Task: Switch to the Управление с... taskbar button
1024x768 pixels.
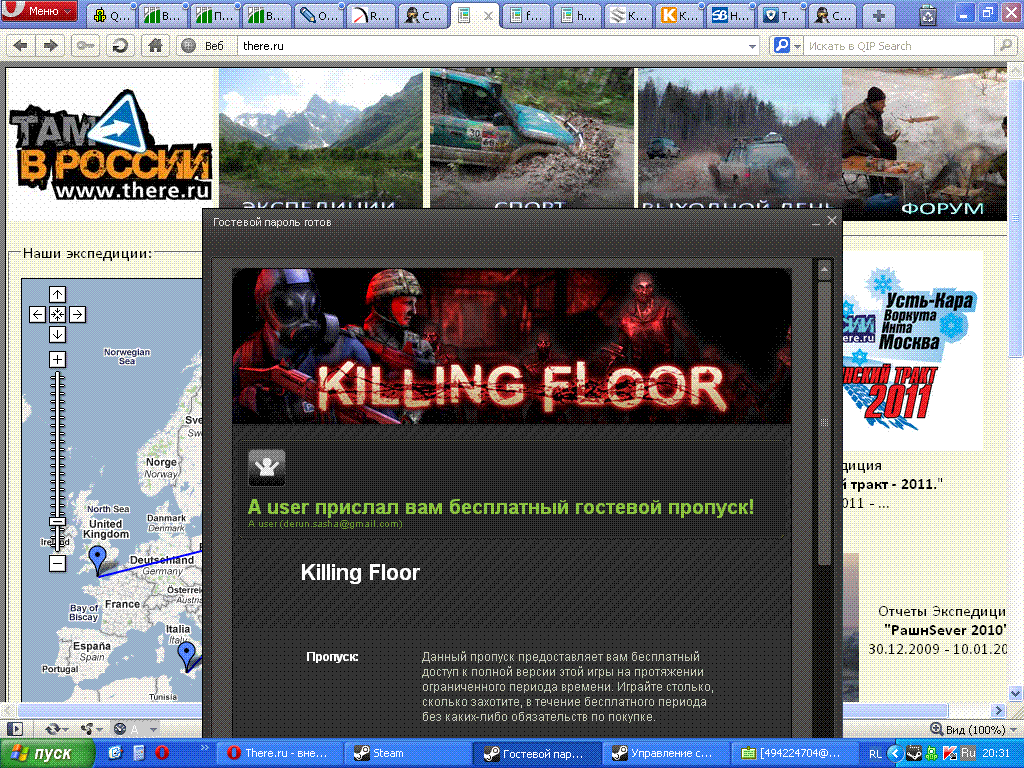Action: point(665,754)
